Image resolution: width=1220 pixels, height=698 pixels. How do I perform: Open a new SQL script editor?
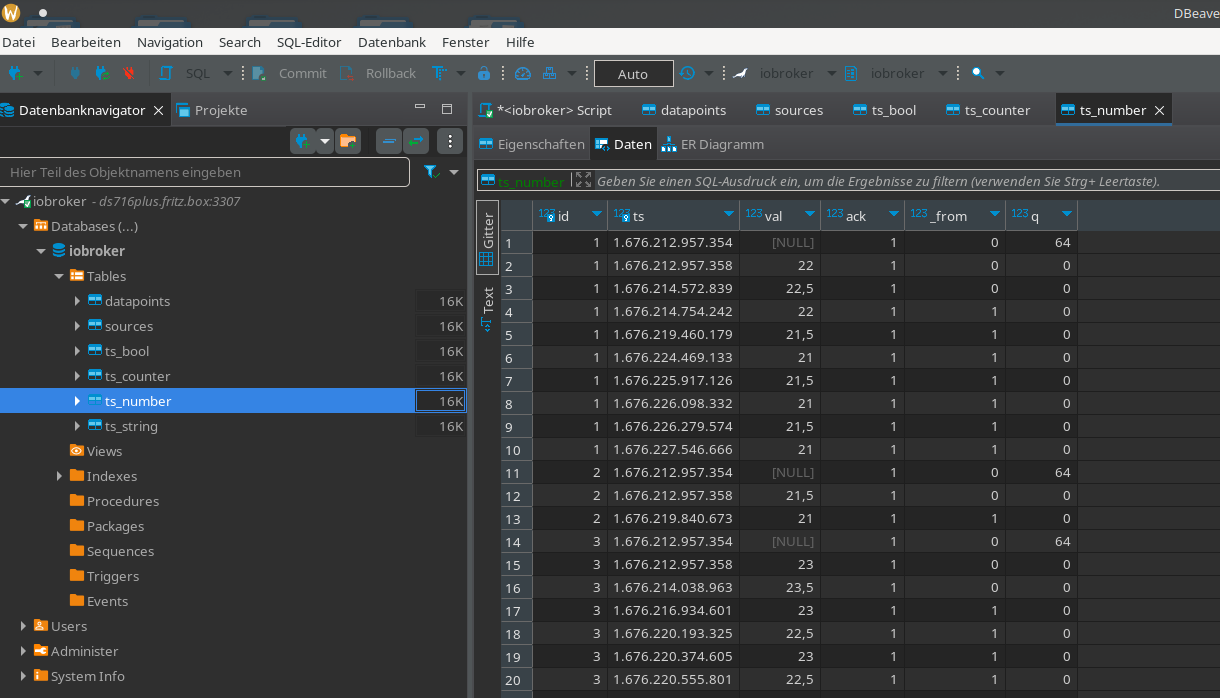[x=166, y=73]
